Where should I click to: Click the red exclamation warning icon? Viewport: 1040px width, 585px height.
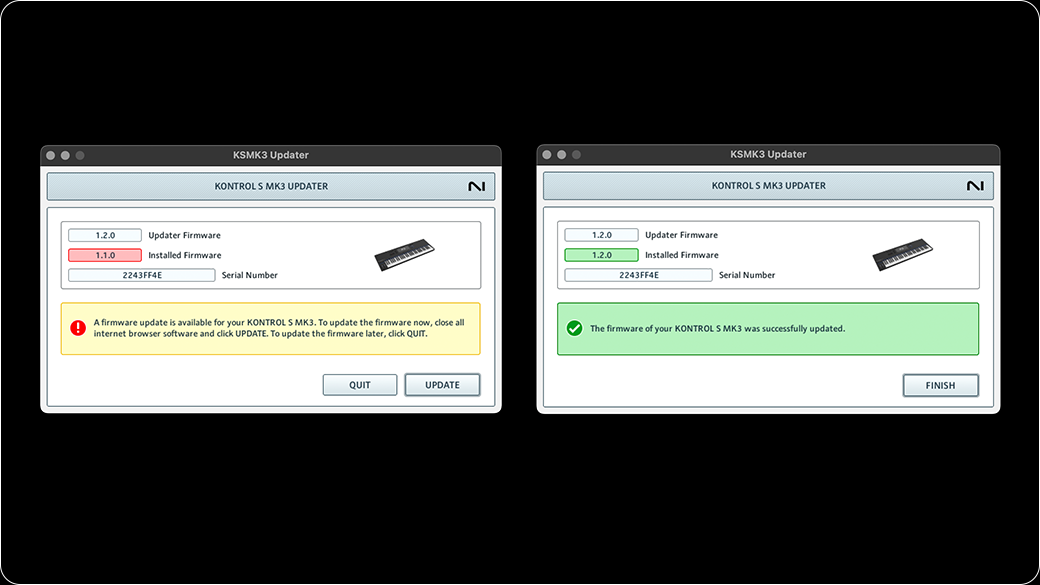(x=78, y=328)
